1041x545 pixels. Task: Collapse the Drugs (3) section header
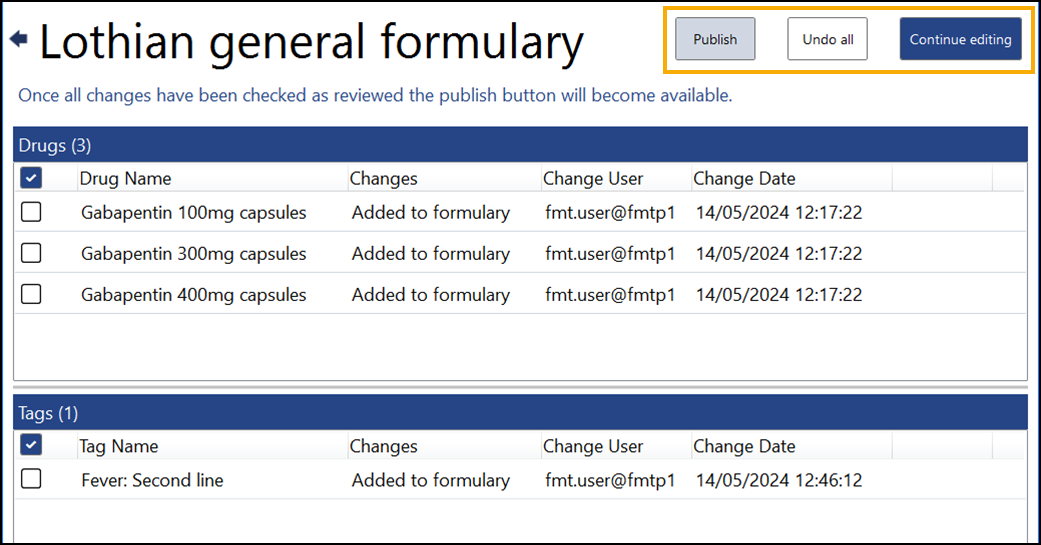(55, 146)
